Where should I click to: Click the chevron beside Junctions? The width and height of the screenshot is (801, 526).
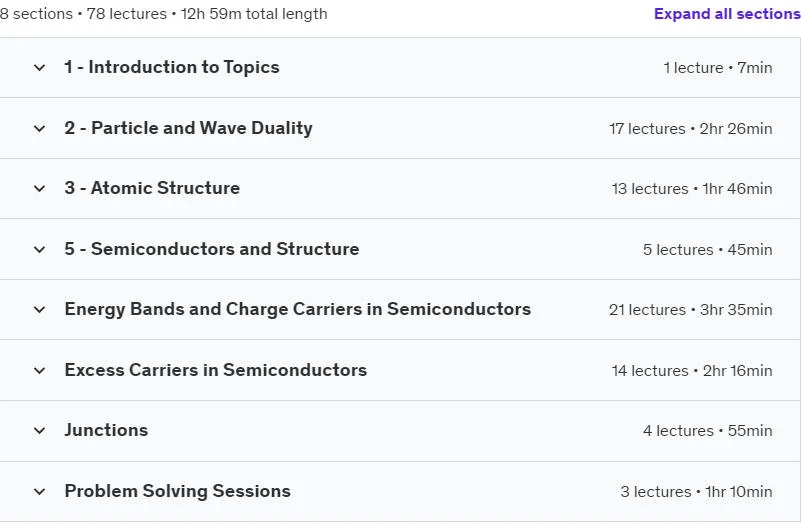tap(39, 431)
